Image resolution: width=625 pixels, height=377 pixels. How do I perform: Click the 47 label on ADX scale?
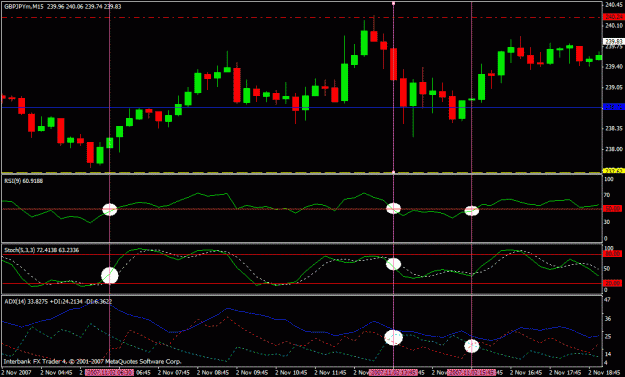[x=607, y=300]
